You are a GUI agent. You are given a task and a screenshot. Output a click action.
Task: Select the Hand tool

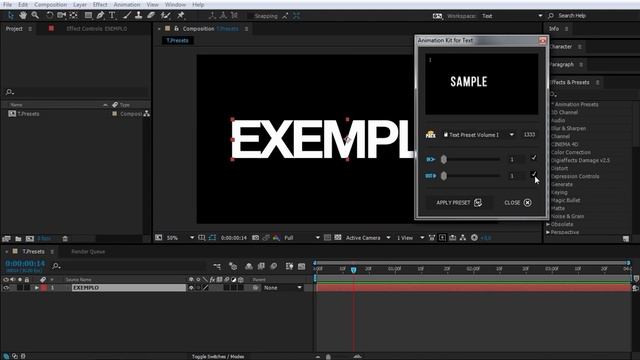click(x=23, y=16)
